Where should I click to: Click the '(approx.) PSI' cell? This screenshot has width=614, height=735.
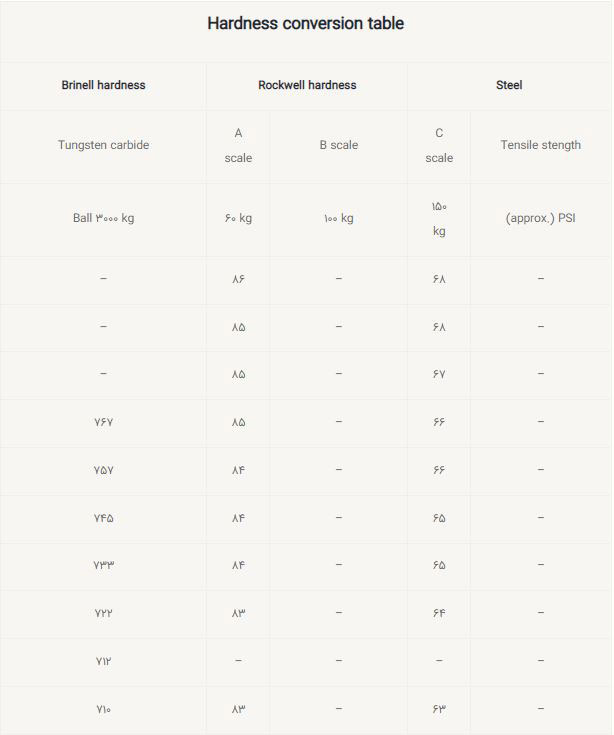tap(540, 218)
